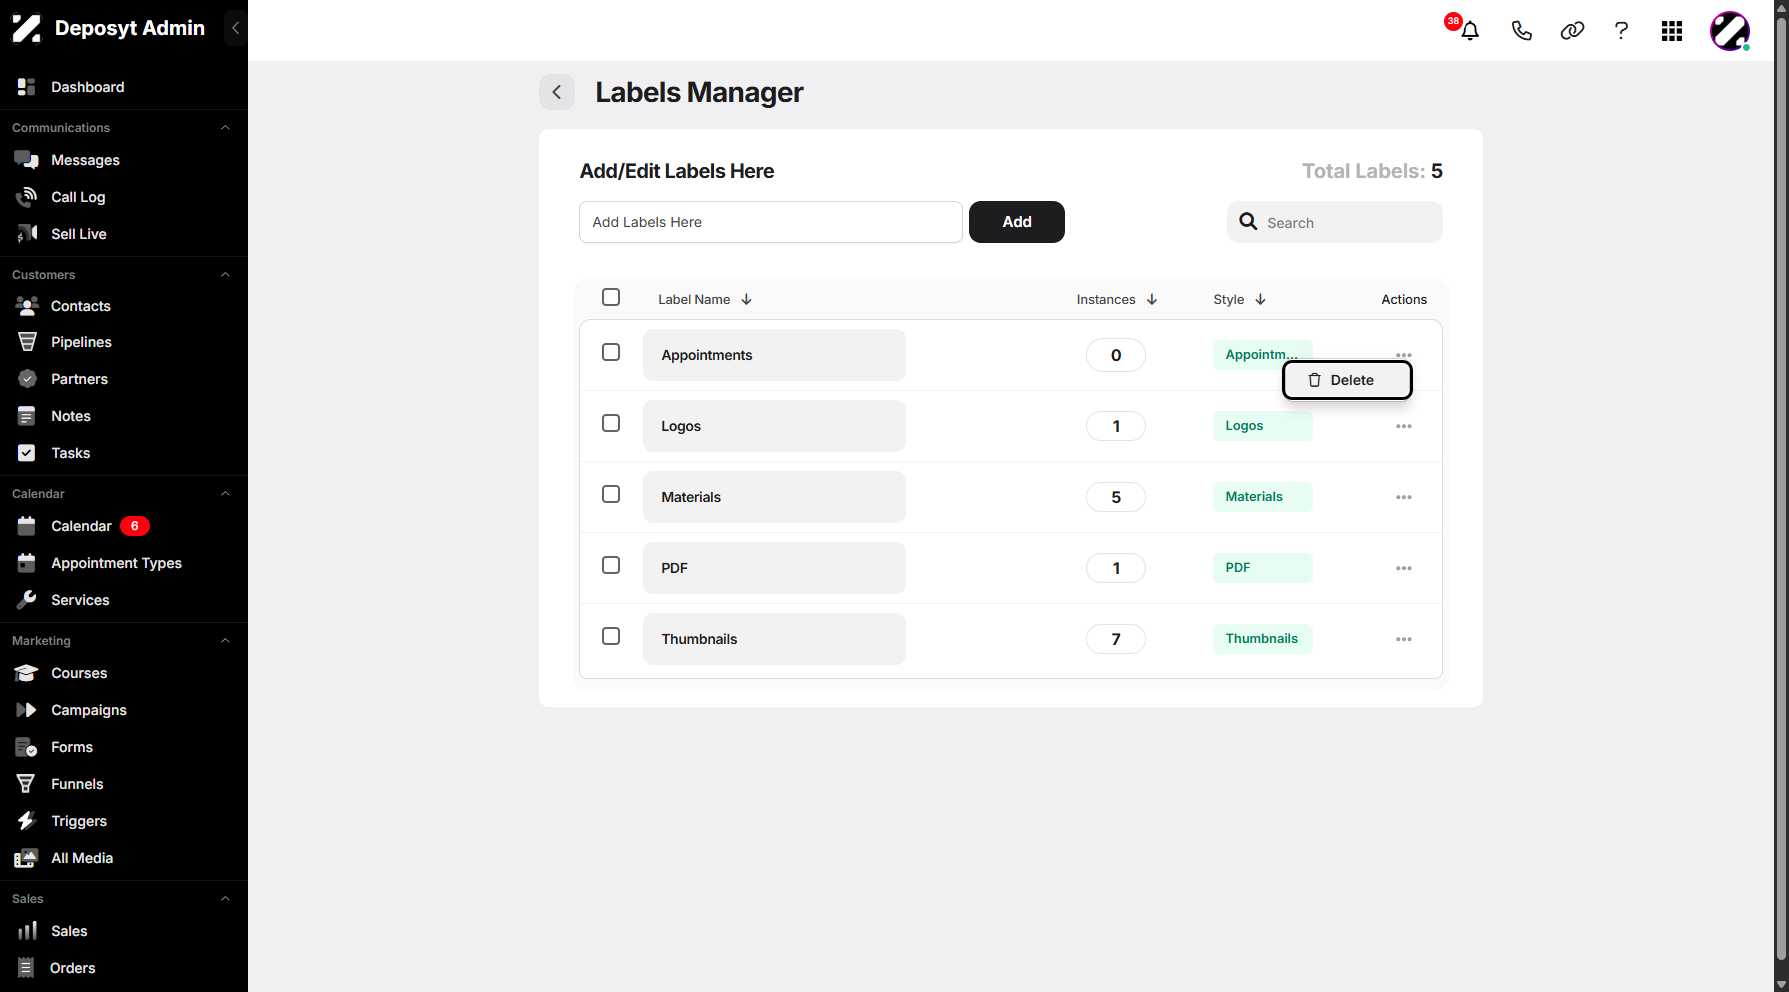Screen dimensions: 1789x992
Task: Click the Deposyt logo icon
Action: (x=27, y=28)
